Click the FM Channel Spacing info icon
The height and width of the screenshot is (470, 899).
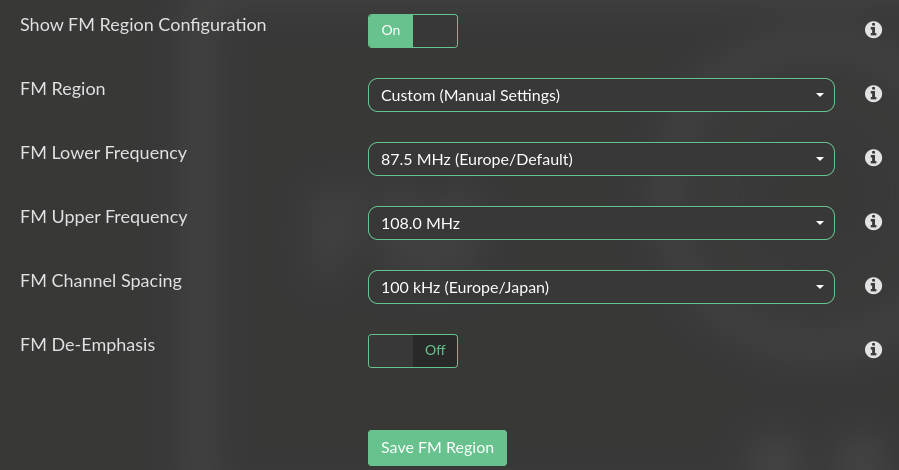(x=872, y=286)
